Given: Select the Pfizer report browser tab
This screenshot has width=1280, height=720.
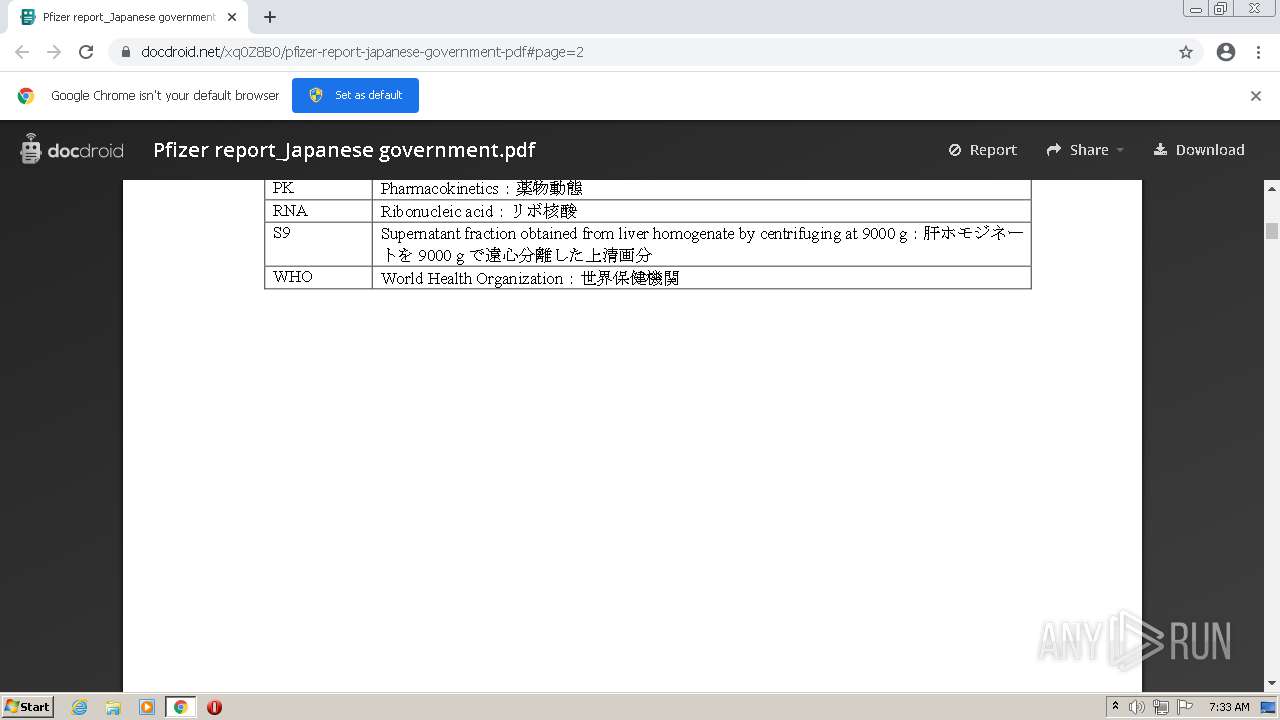Looking at the screenshot, I should pos(128,17).
